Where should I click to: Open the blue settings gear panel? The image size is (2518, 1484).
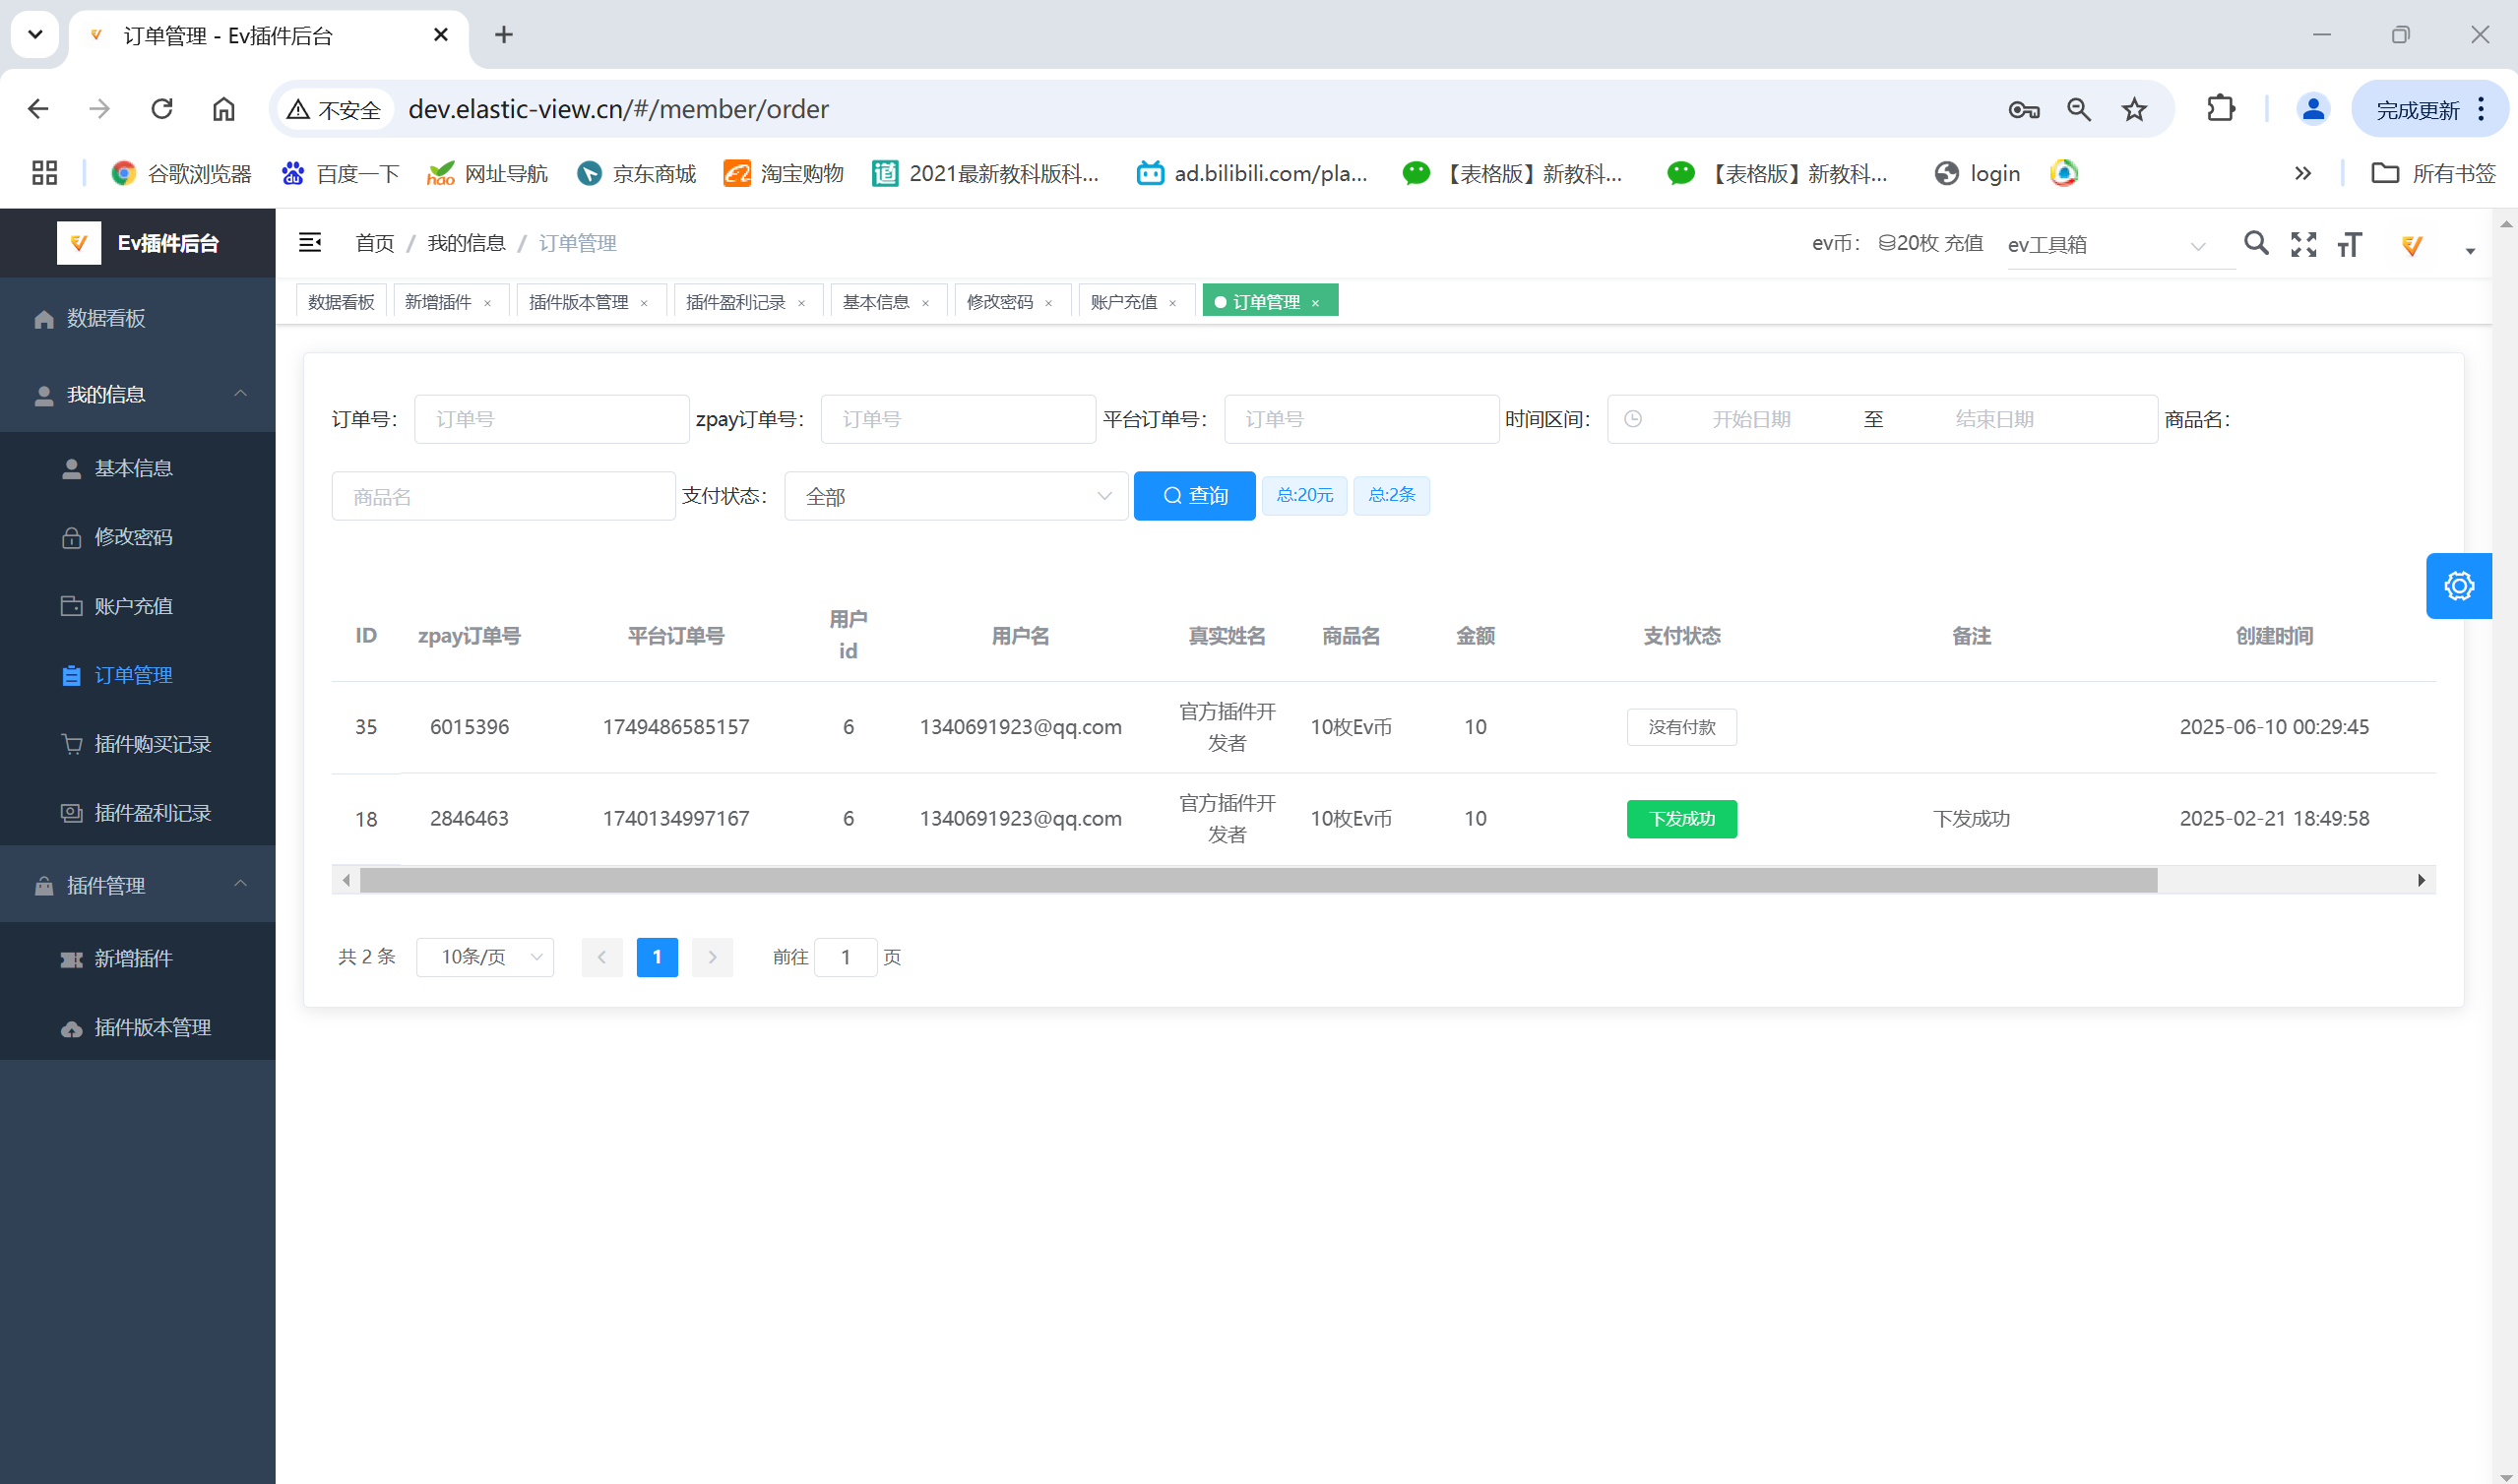(x=2459, y=586)
